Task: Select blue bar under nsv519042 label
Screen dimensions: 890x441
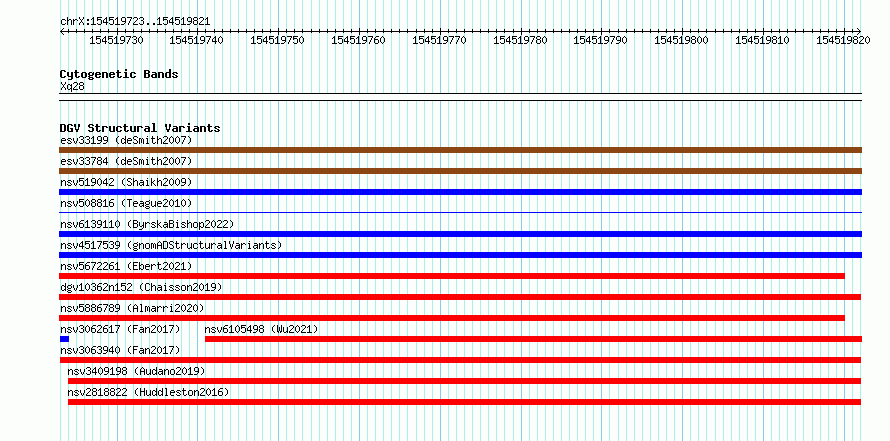Action: point(460,192)
